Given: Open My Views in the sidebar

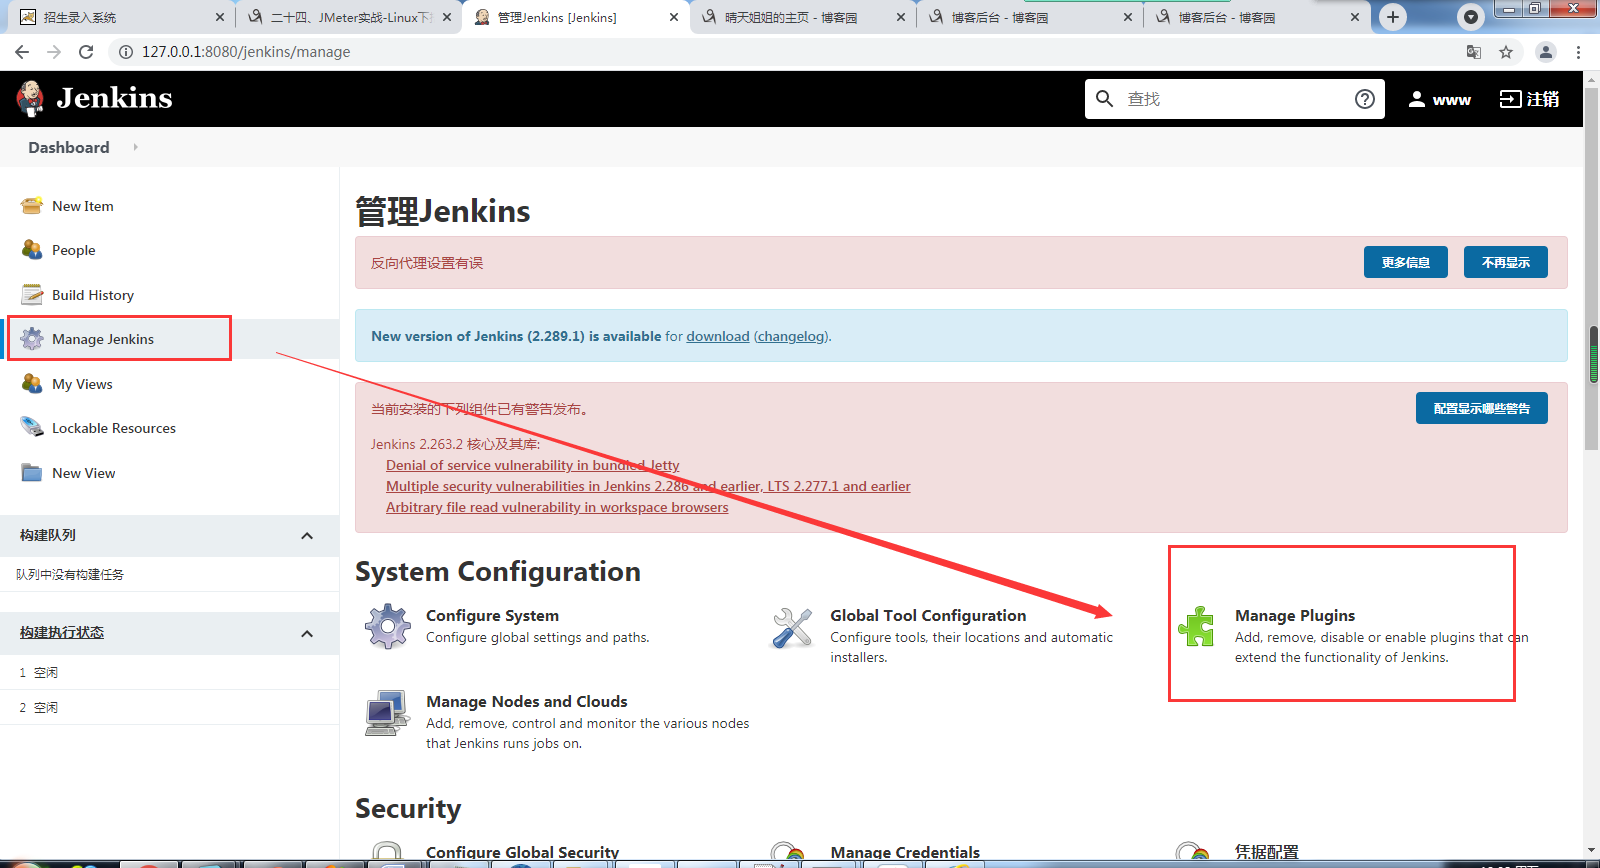Looking at the screenshot, I should pyautogui.click(x=82, y=384).
